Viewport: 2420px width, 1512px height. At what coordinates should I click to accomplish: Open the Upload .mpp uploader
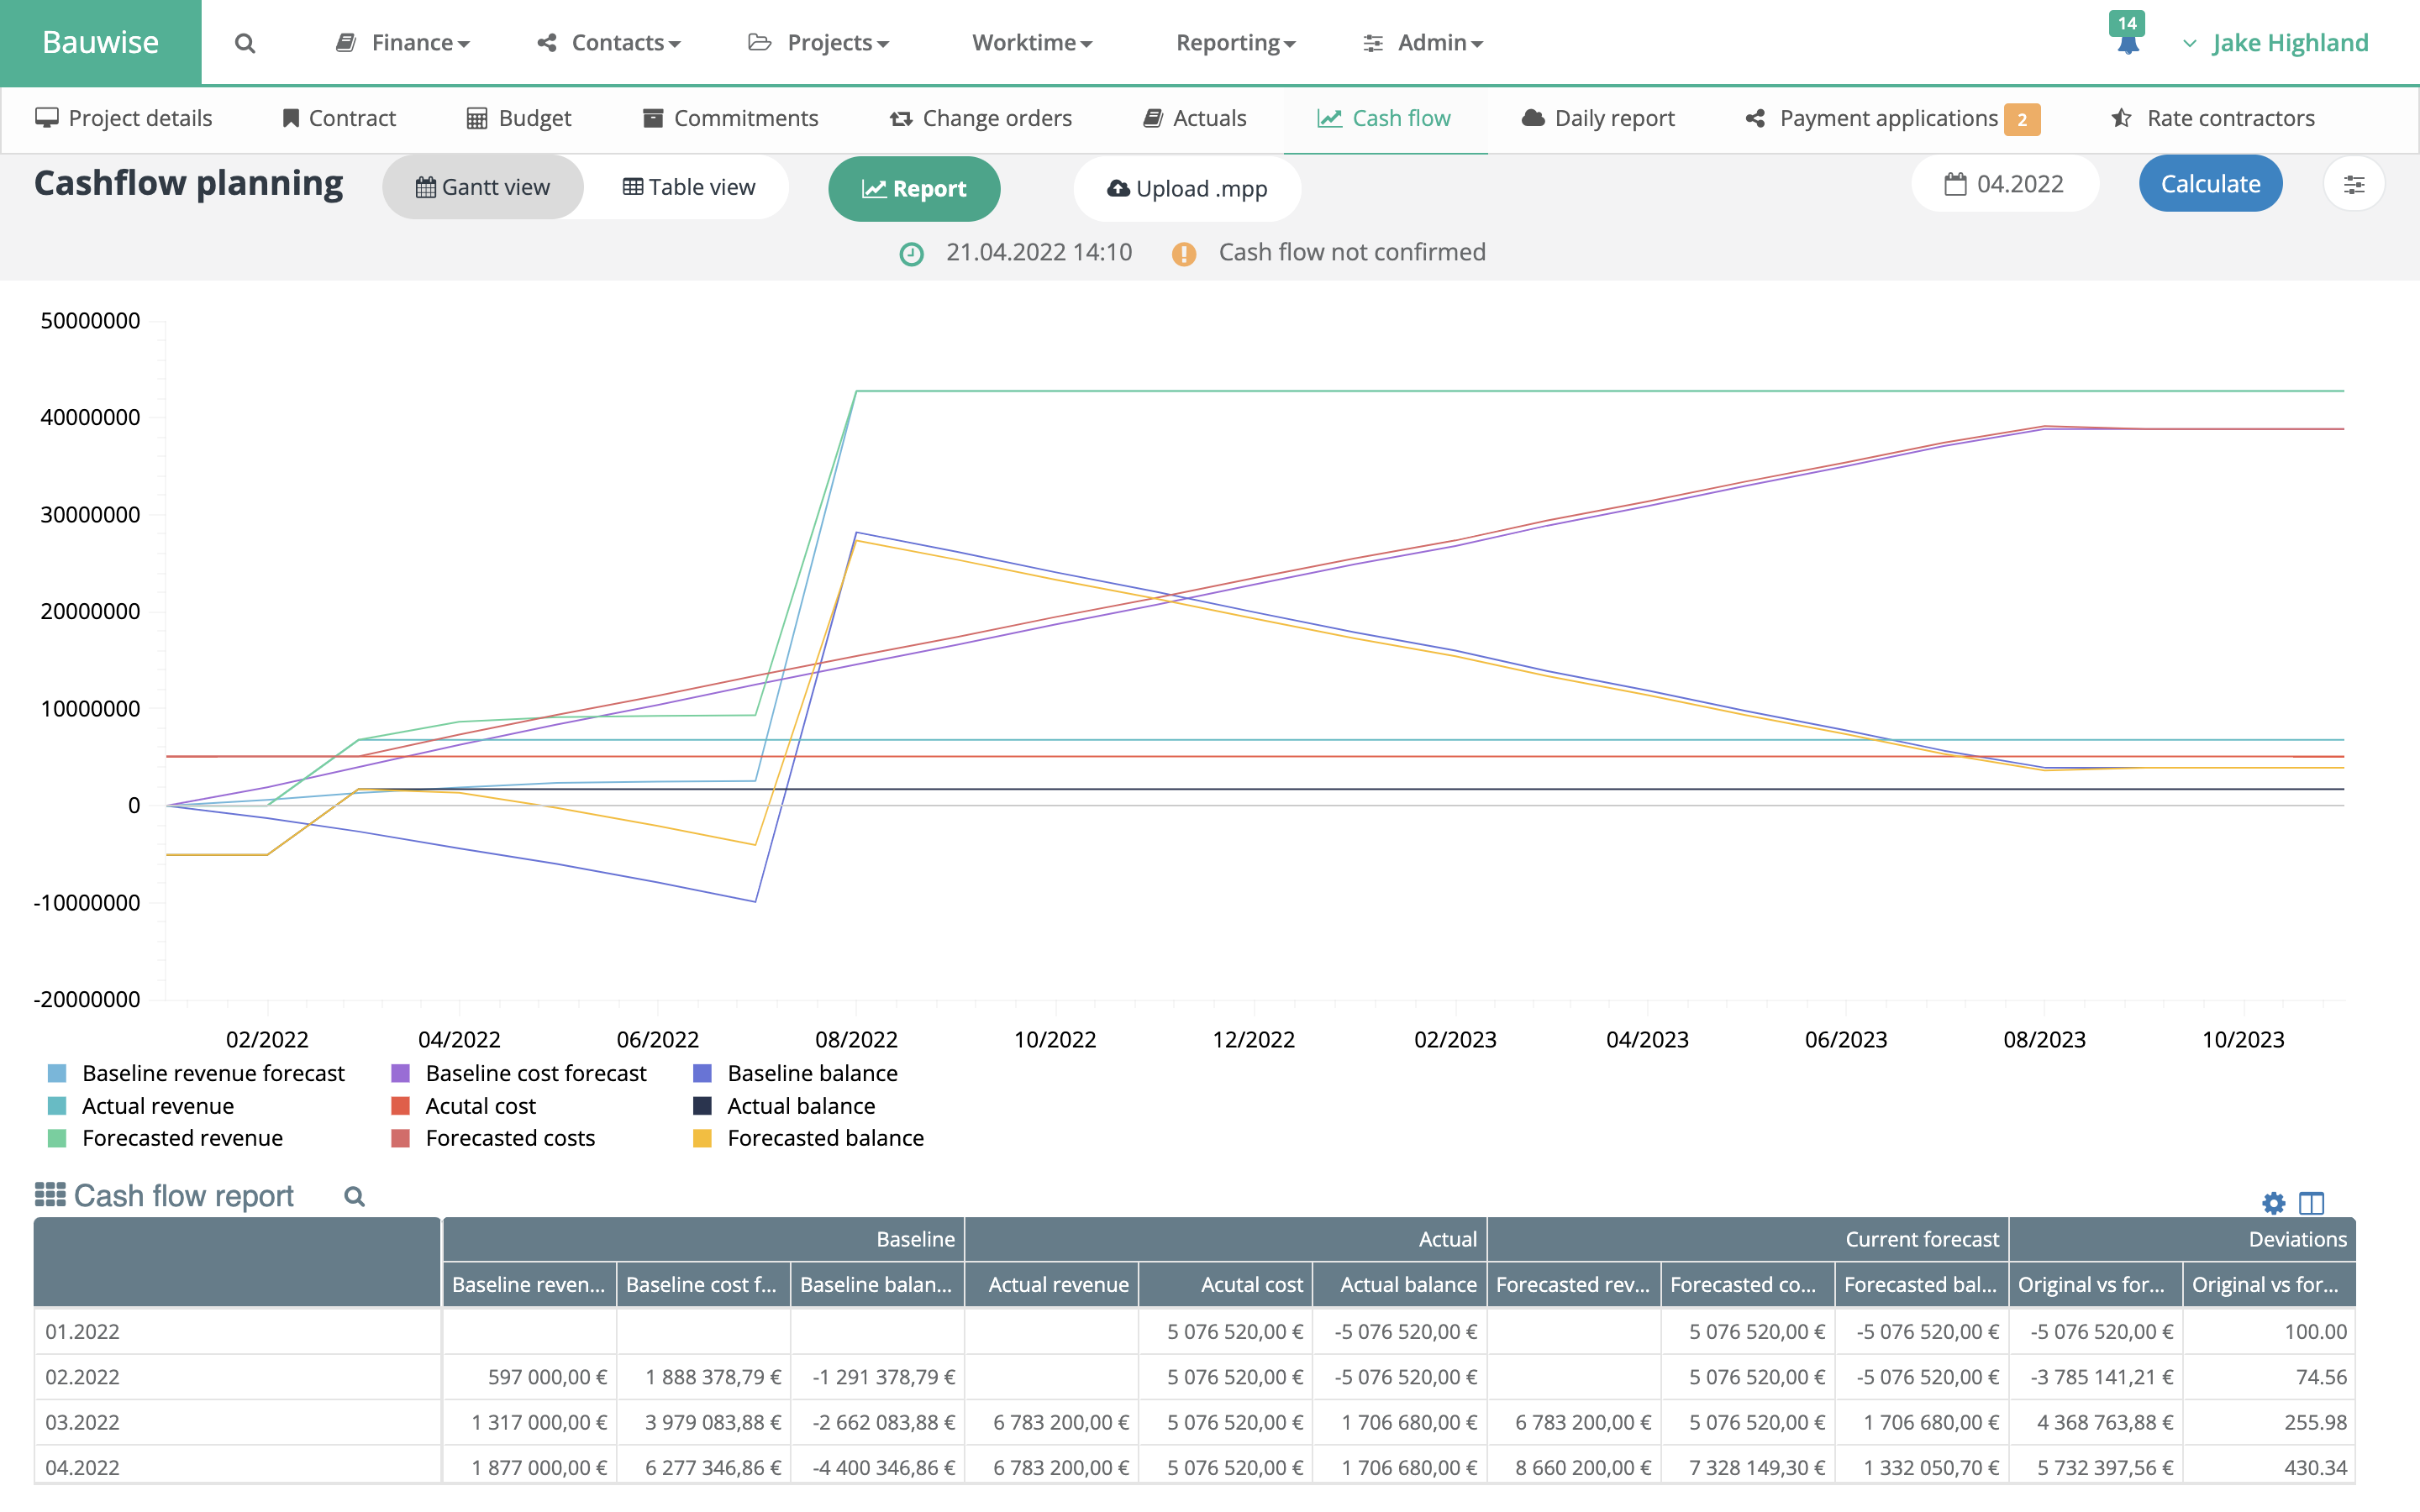coord(1186,188)
